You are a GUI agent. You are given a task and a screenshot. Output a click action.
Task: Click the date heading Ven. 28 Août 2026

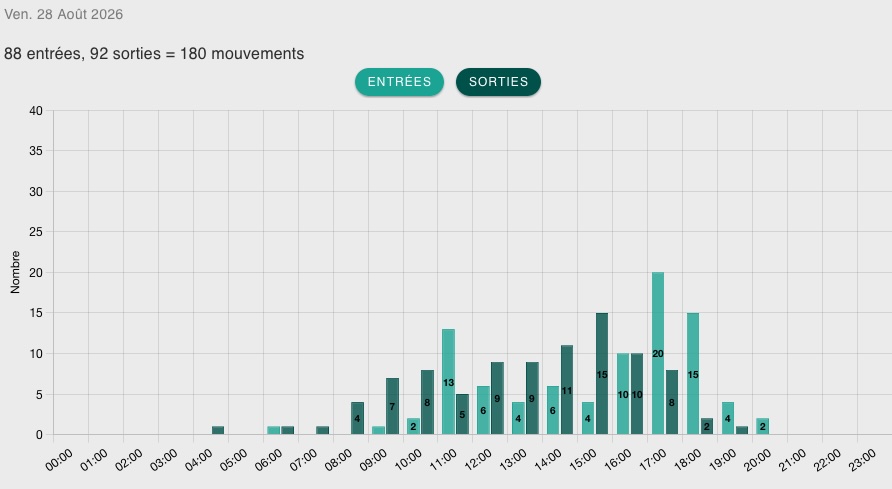tap(64, 14)
